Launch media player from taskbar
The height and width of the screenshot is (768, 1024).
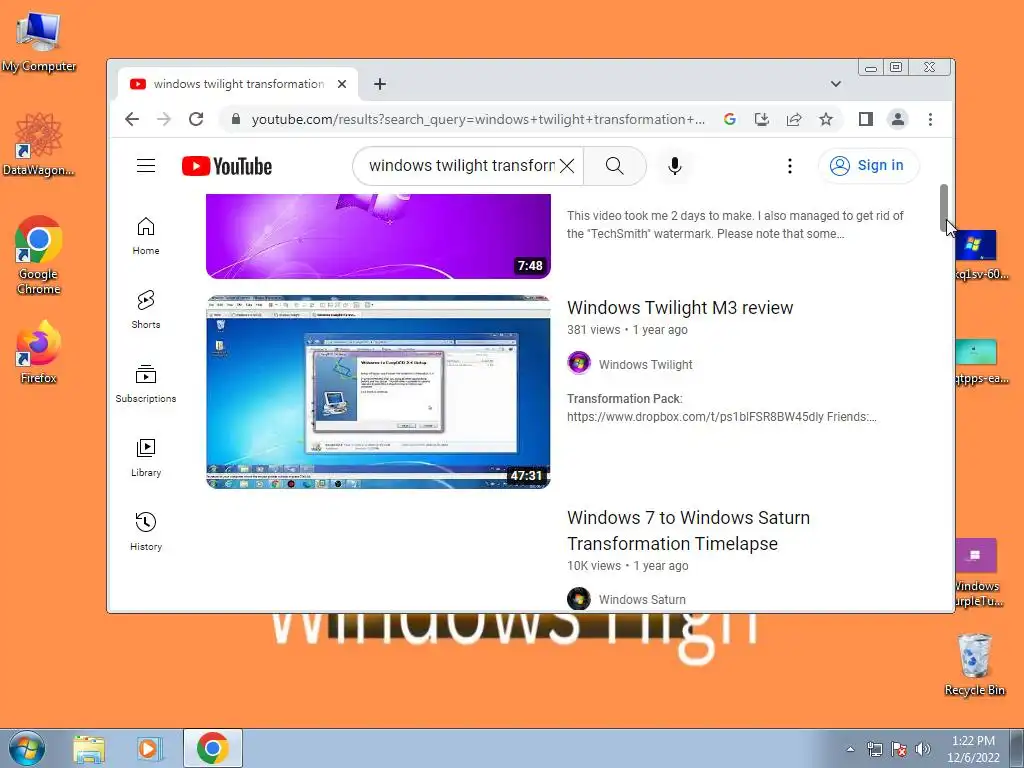point(148,748)
